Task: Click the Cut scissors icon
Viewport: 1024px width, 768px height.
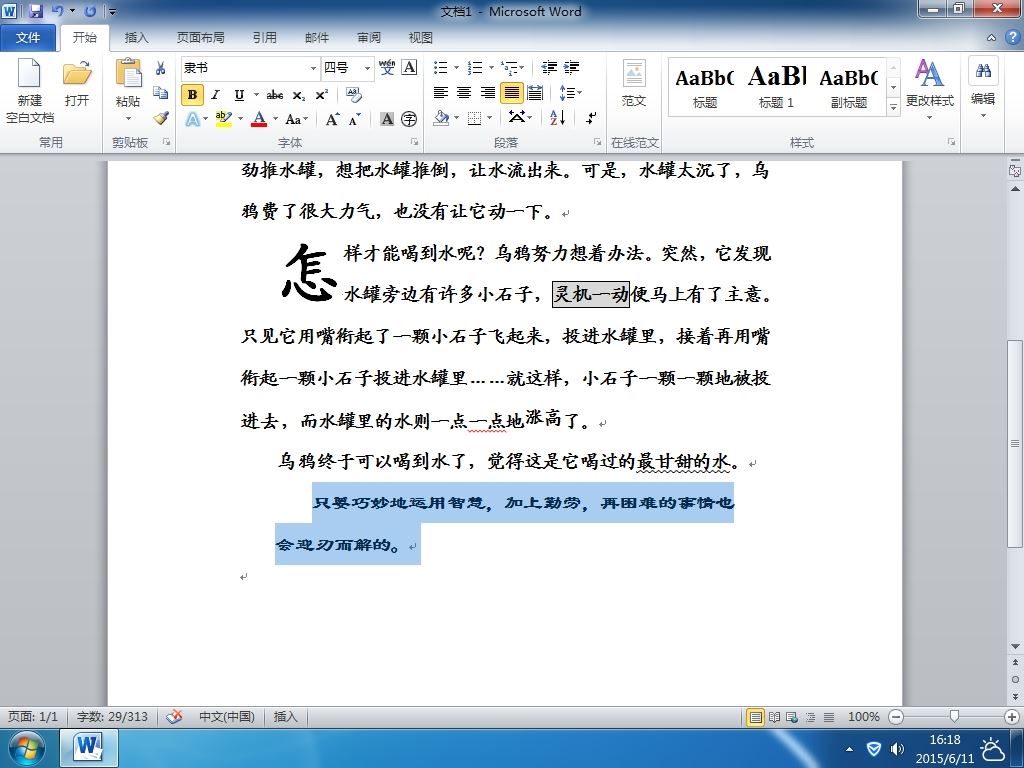Action: [161, 68]
